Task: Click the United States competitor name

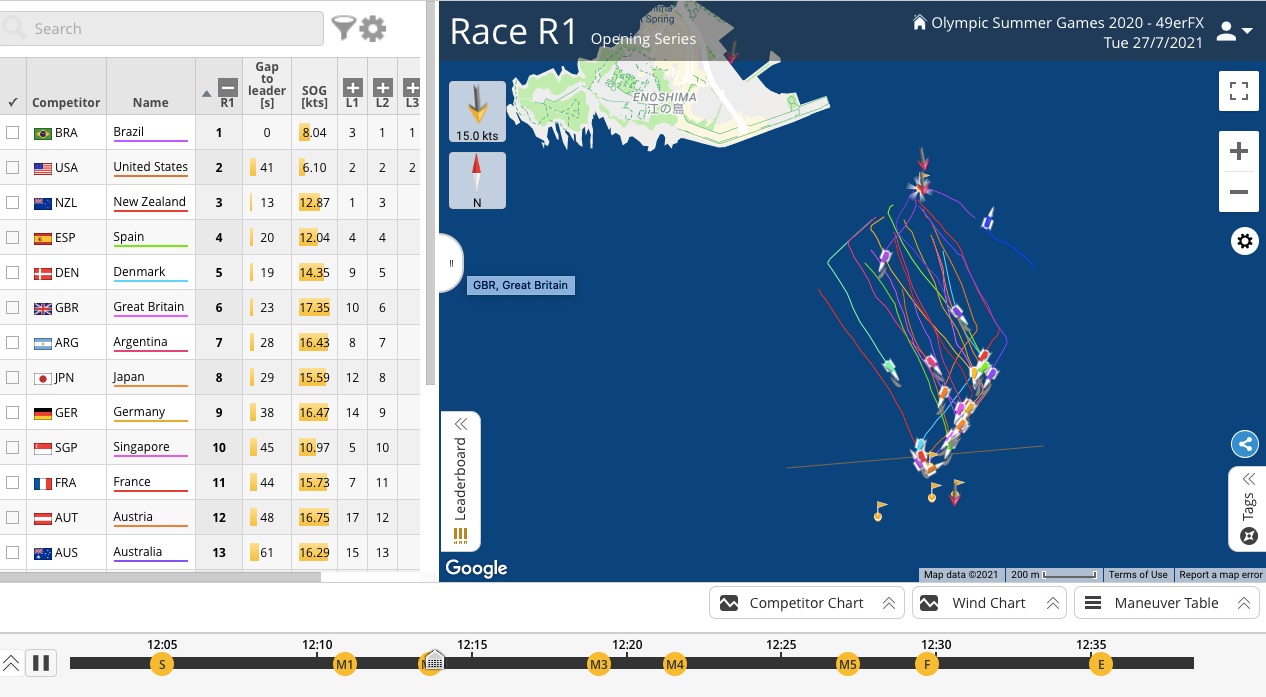Action: (x=150, y=167)
